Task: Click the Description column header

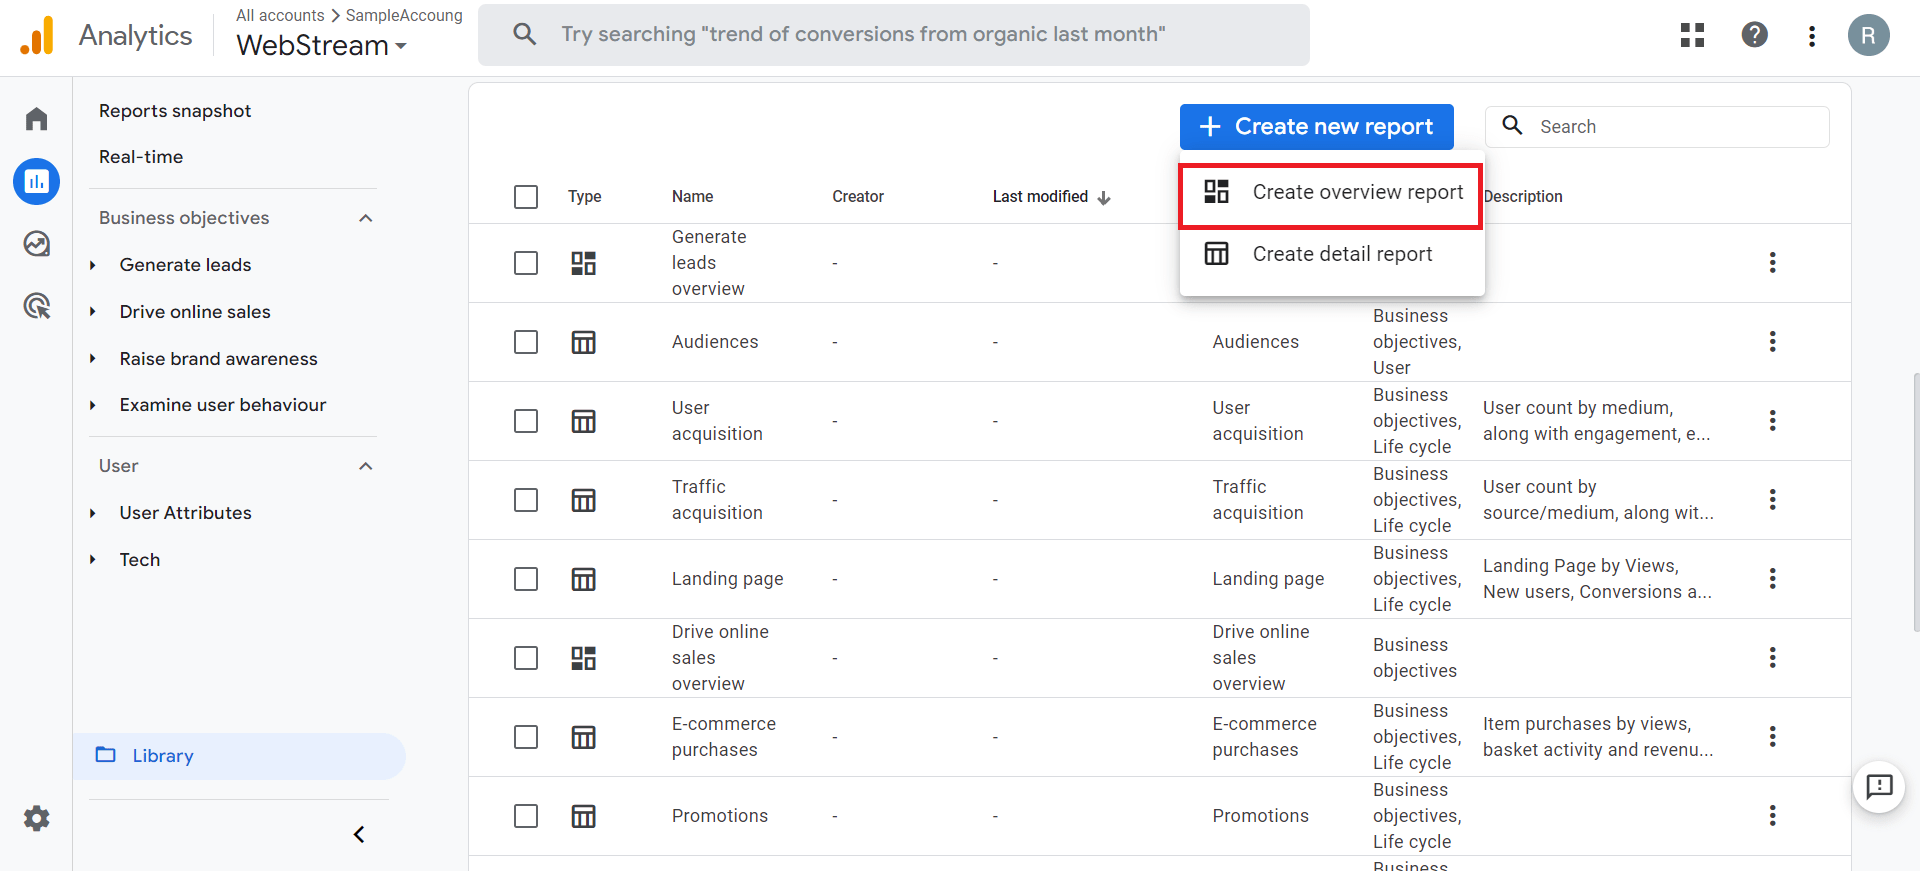Action: (1523, 197)
